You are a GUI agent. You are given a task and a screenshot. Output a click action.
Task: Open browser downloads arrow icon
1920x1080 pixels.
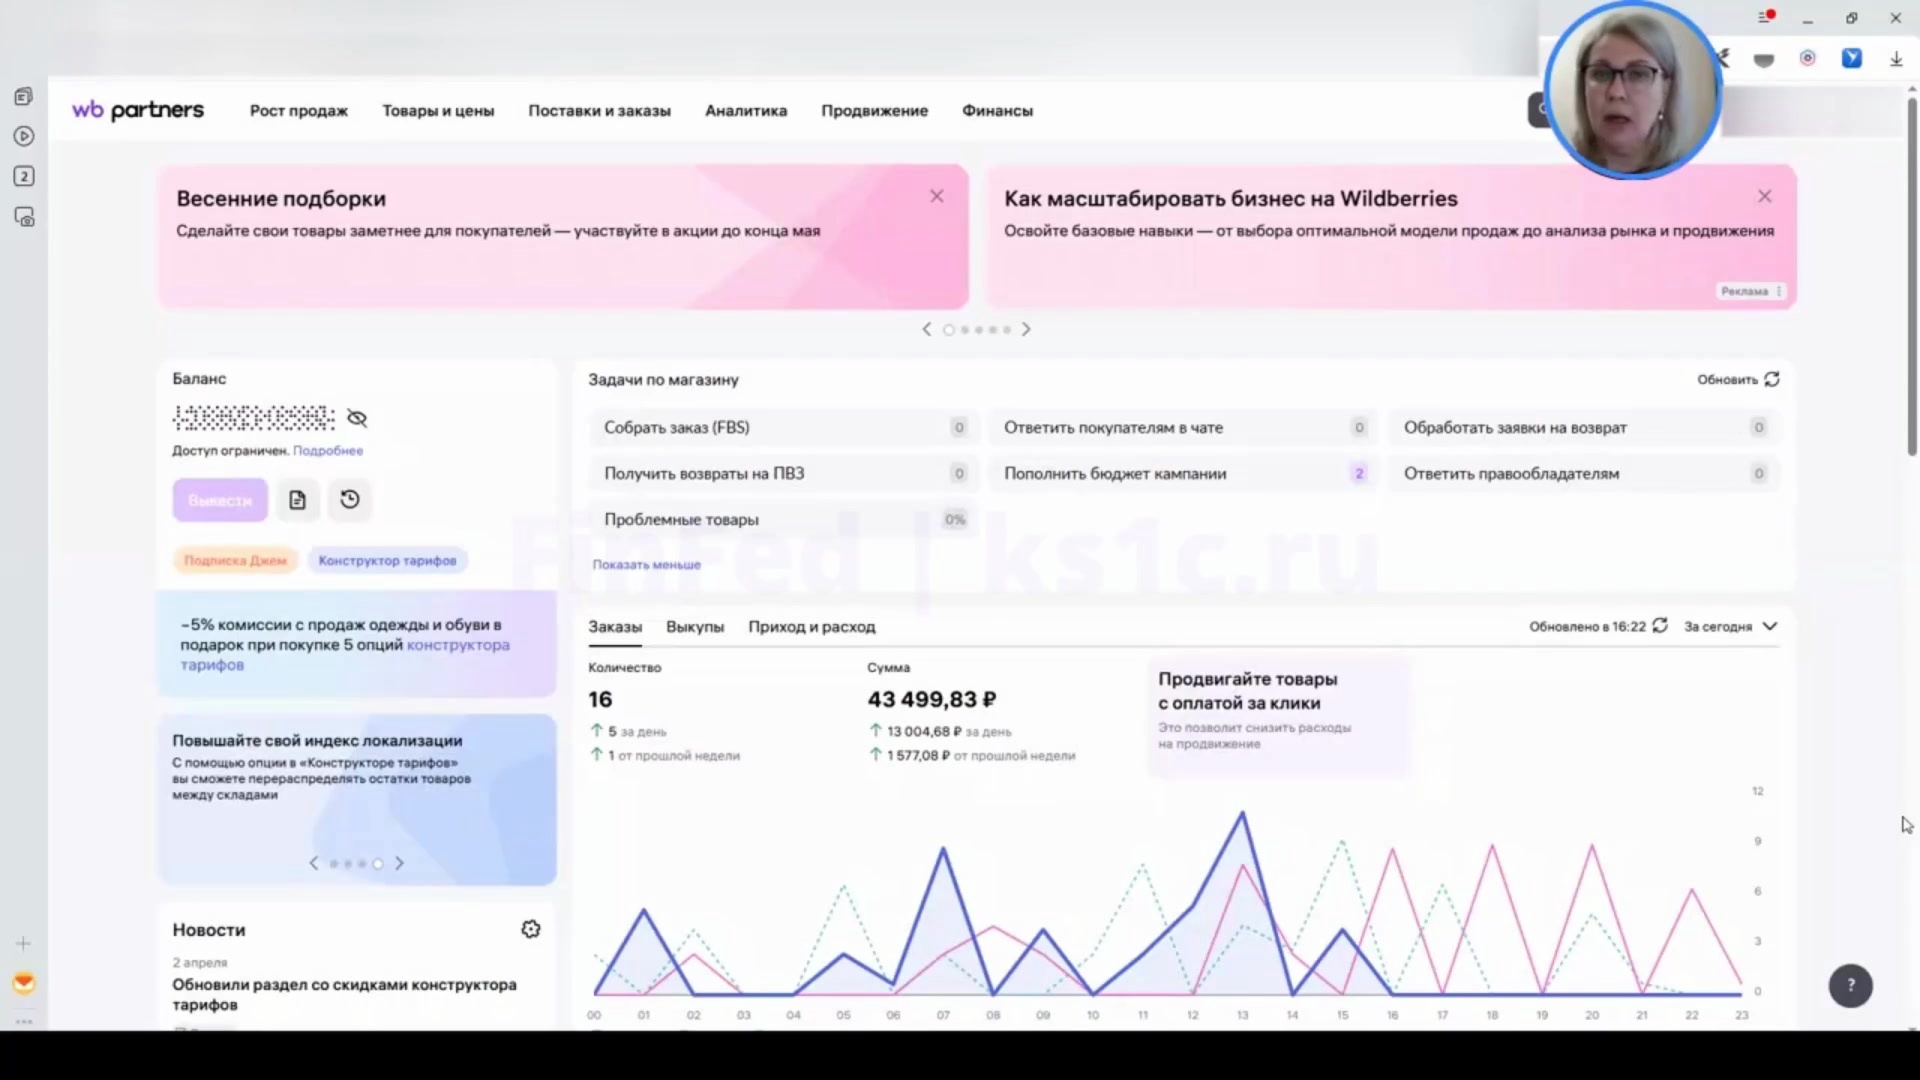1896,59
